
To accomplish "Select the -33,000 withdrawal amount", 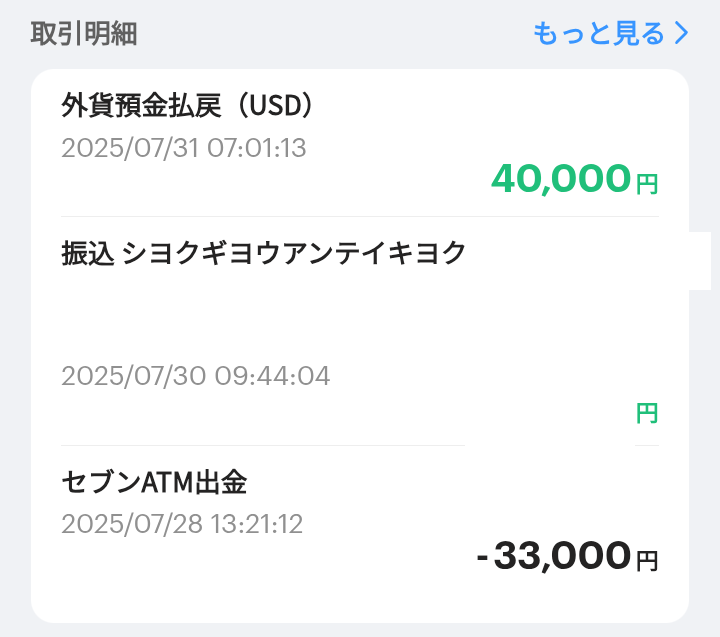I will 555,556.
